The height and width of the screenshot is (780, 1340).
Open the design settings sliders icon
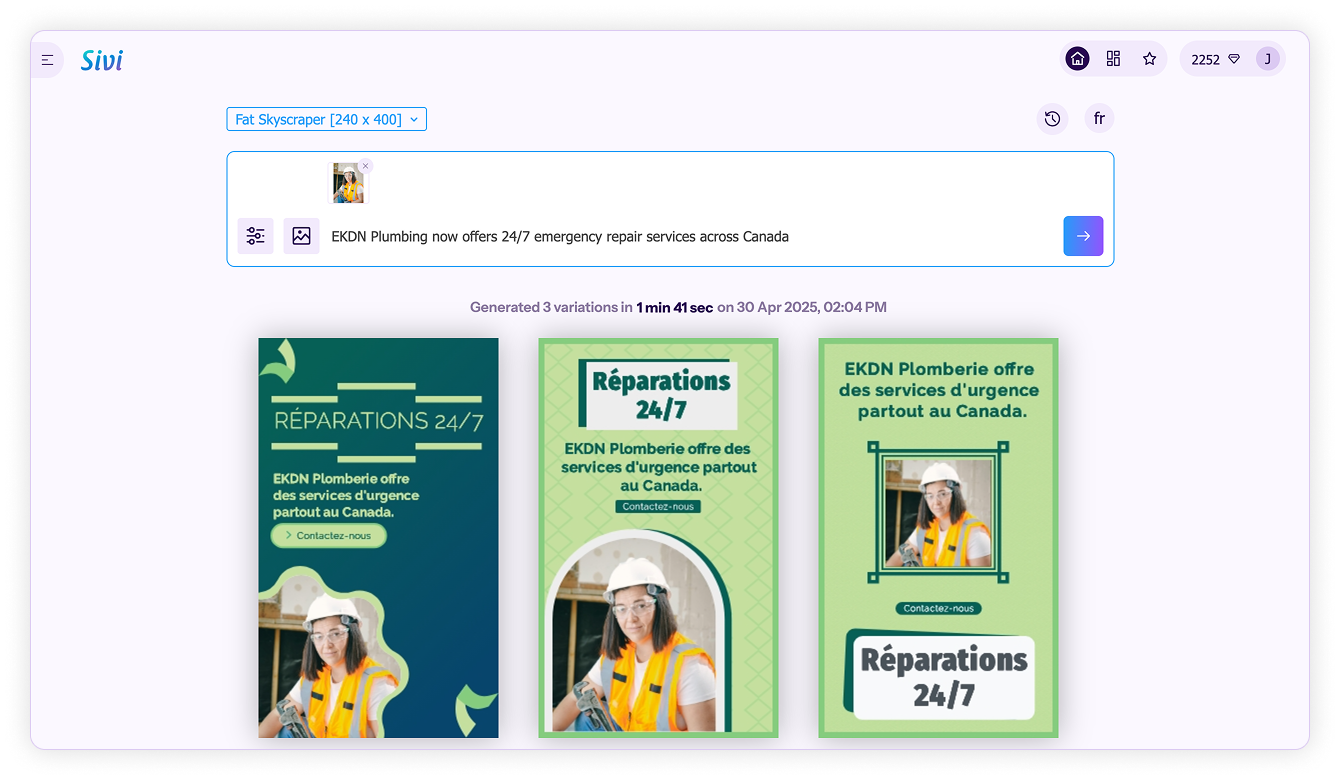[x=256, y=236]
